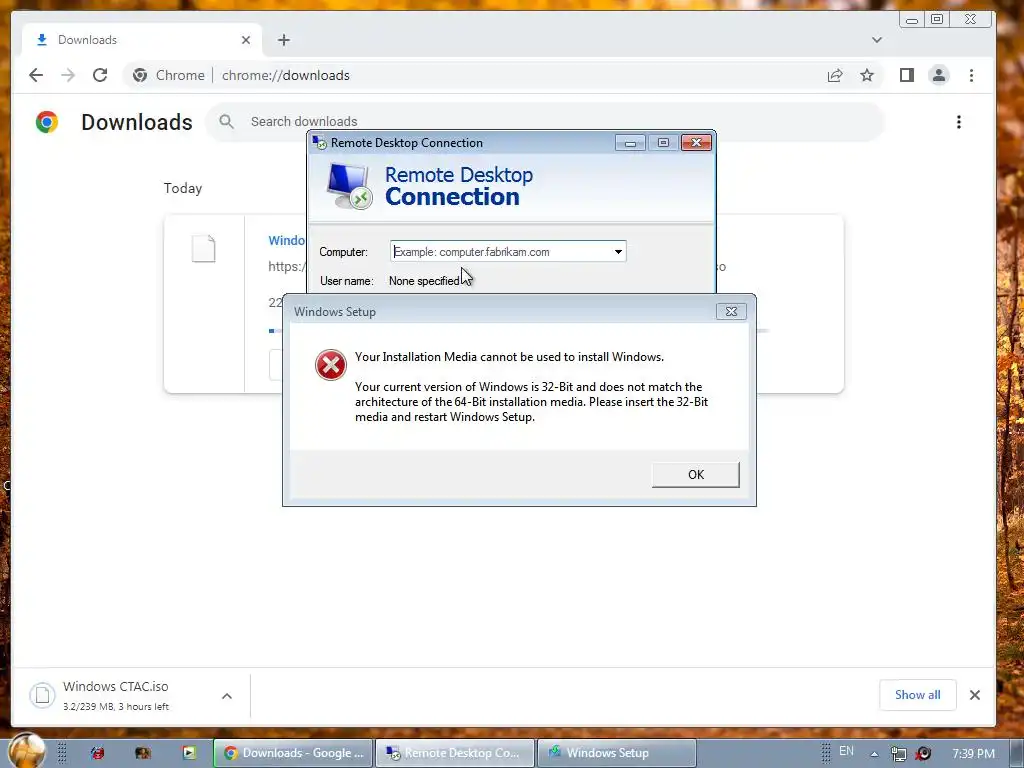The height and width of the screenshot is (768, 1024).
Task: Toggle the Chrome side panel icon
Action: pos(906,75)
